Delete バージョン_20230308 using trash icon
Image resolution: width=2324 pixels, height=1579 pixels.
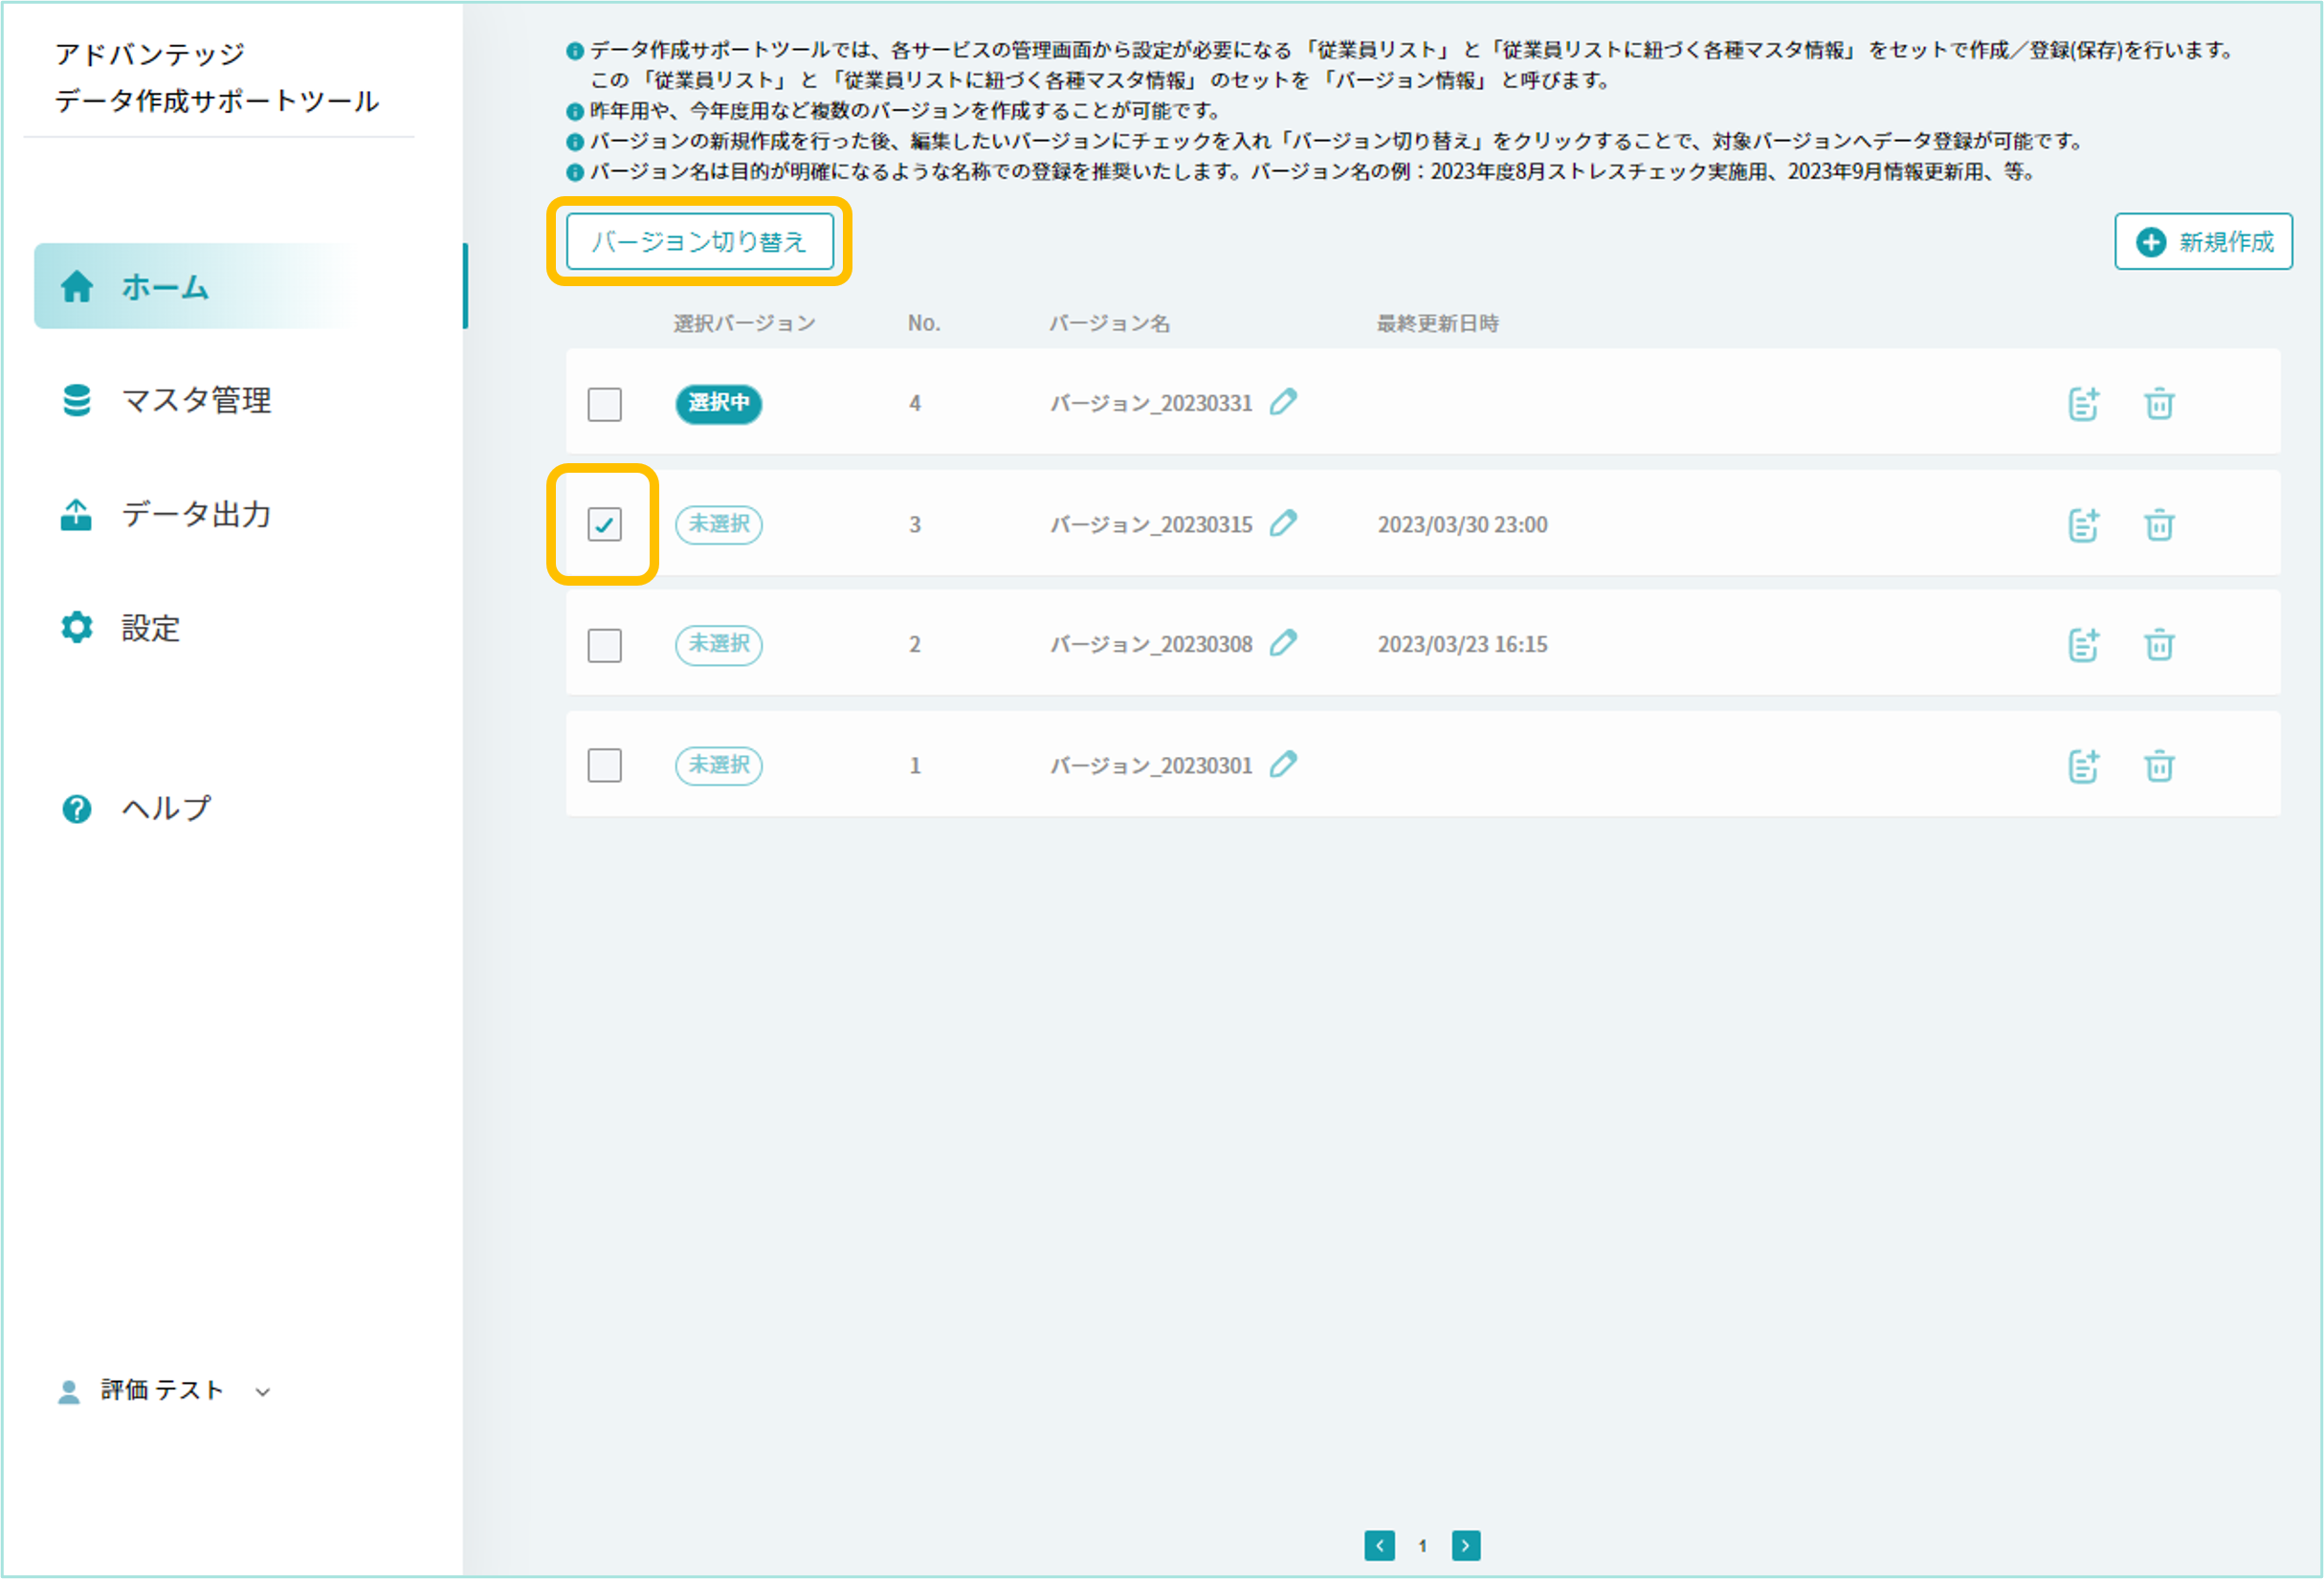(2160, 645)
